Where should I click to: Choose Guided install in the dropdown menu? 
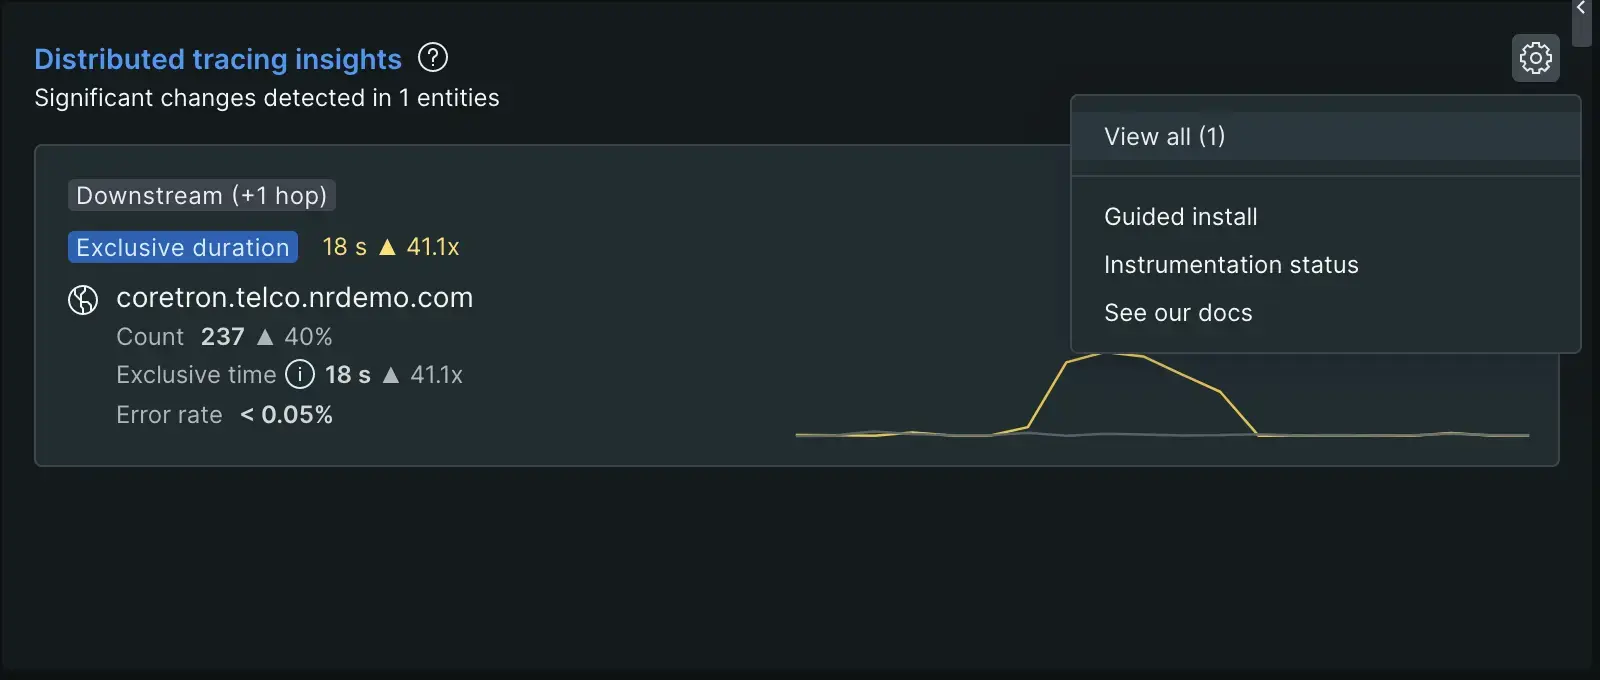tap(1180, 217)
